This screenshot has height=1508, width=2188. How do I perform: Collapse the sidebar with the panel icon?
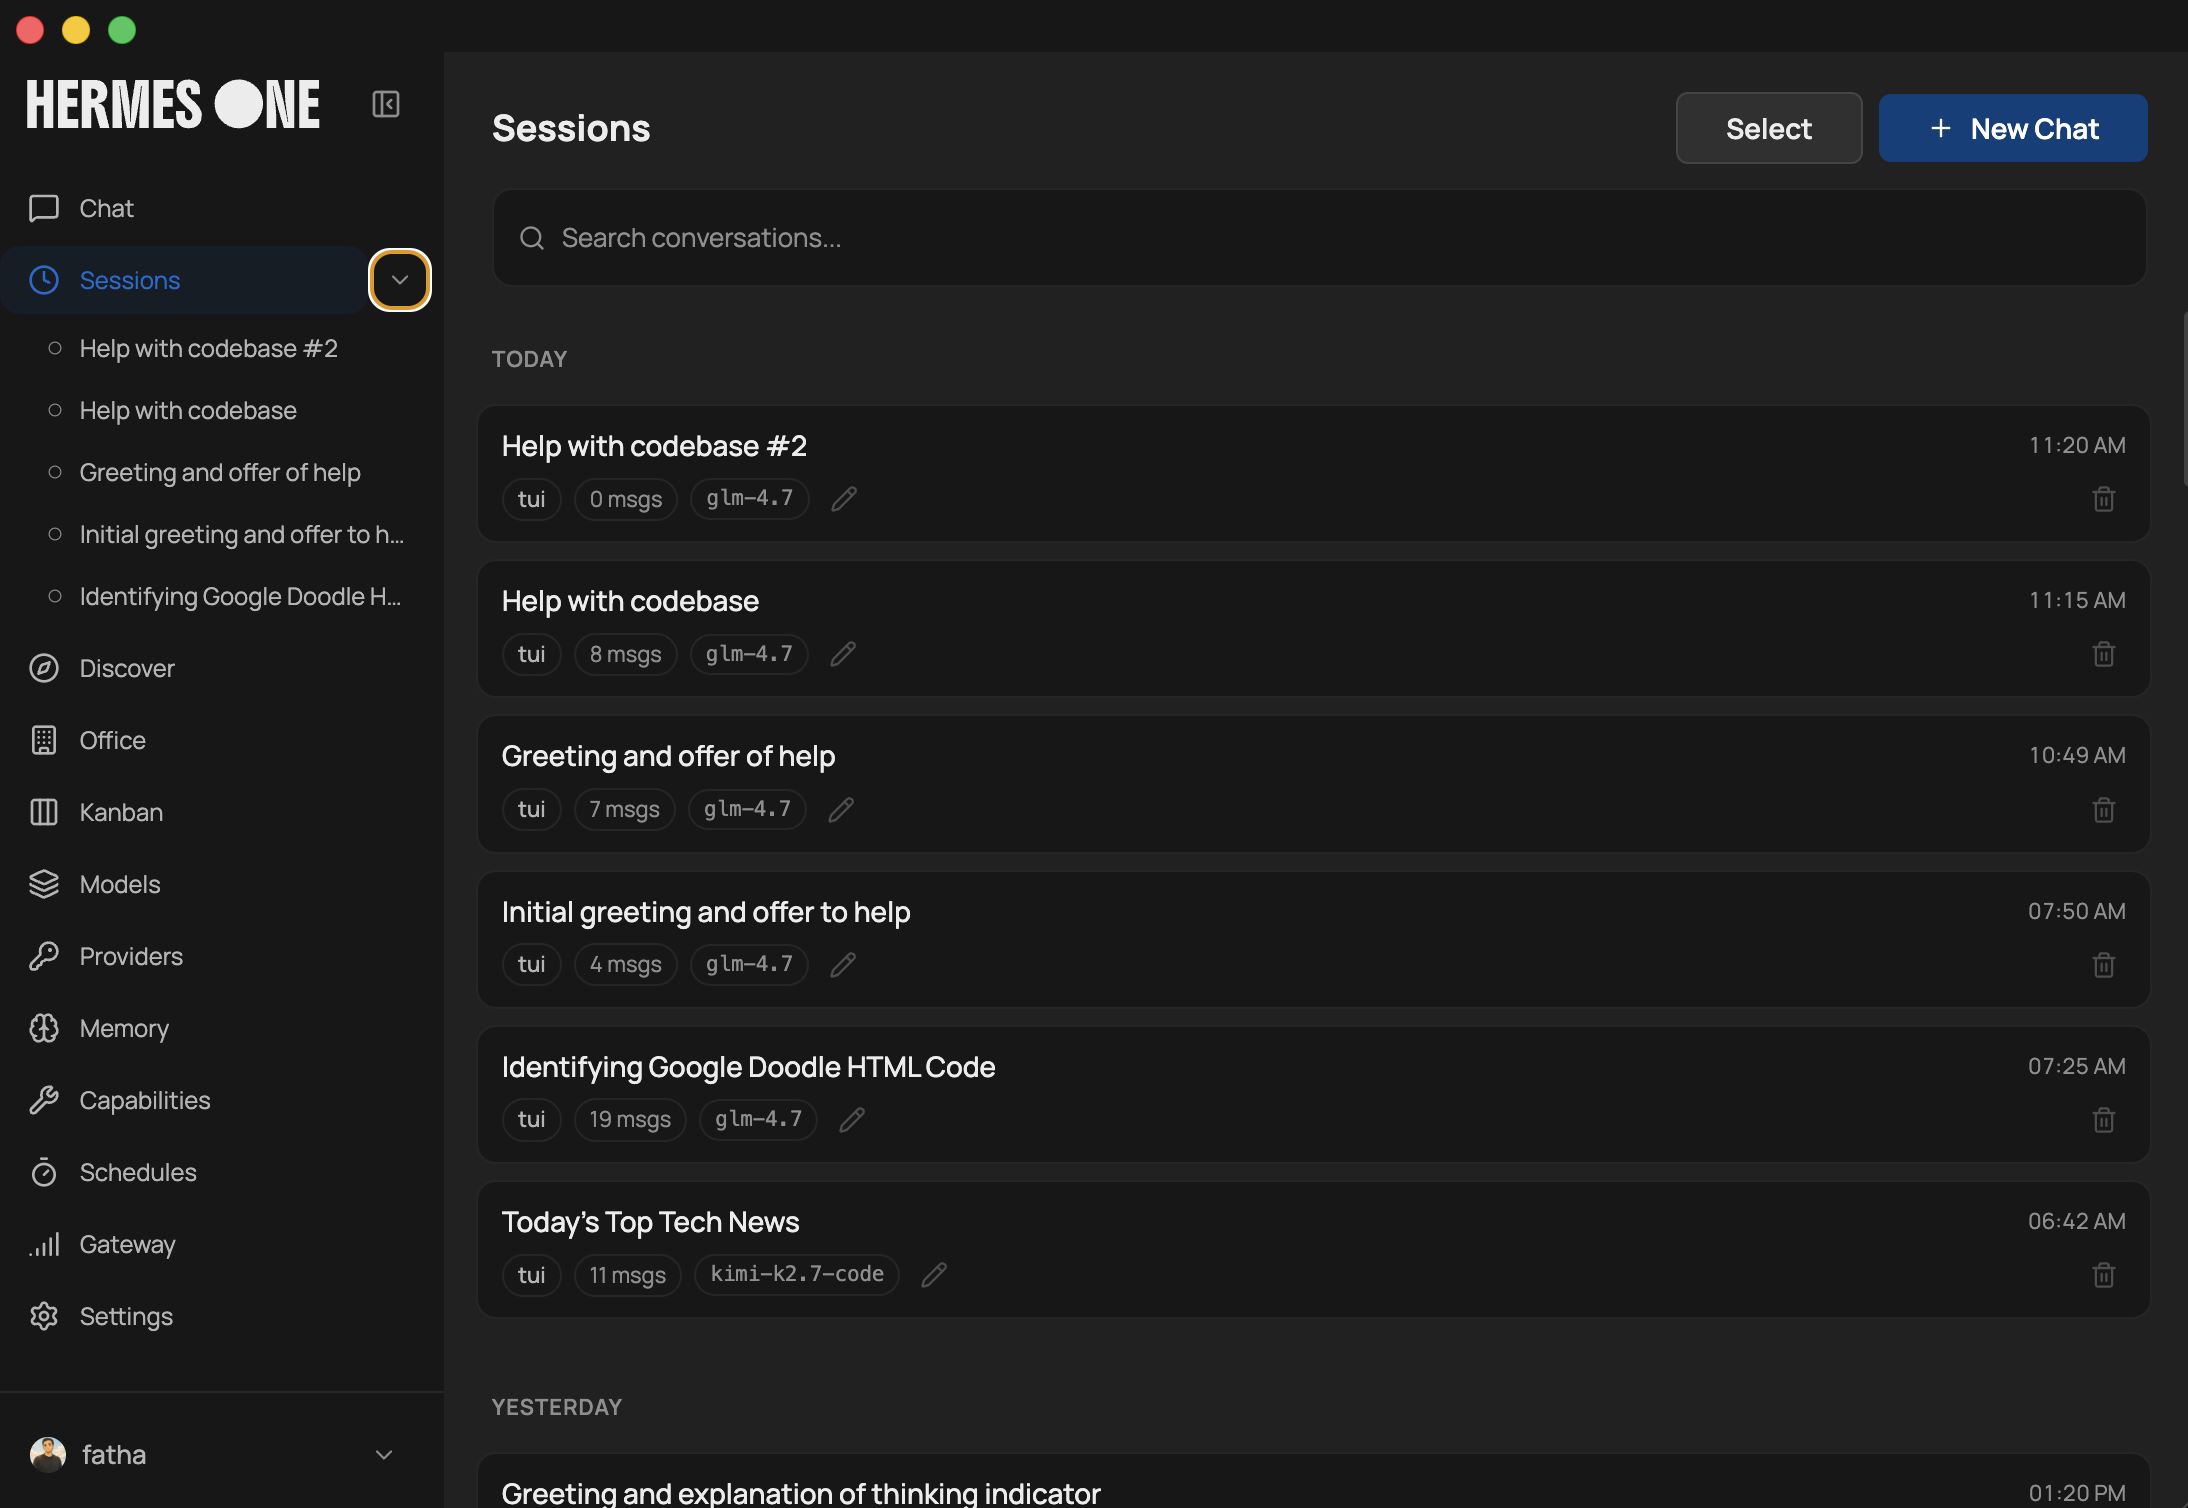tap(386, 104)
